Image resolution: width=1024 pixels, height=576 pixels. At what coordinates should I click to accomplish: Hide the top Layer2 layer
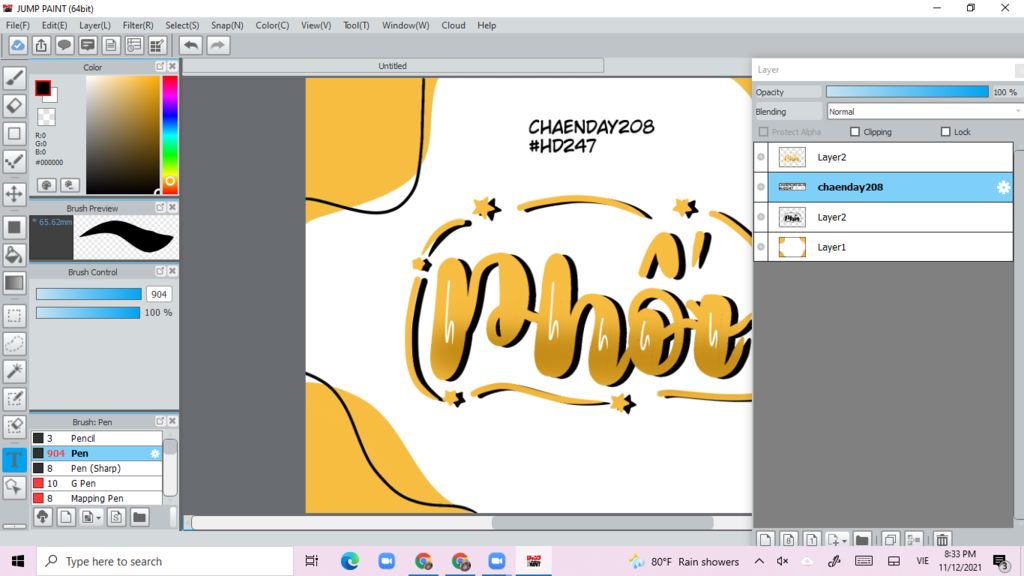tap(761, 157)
